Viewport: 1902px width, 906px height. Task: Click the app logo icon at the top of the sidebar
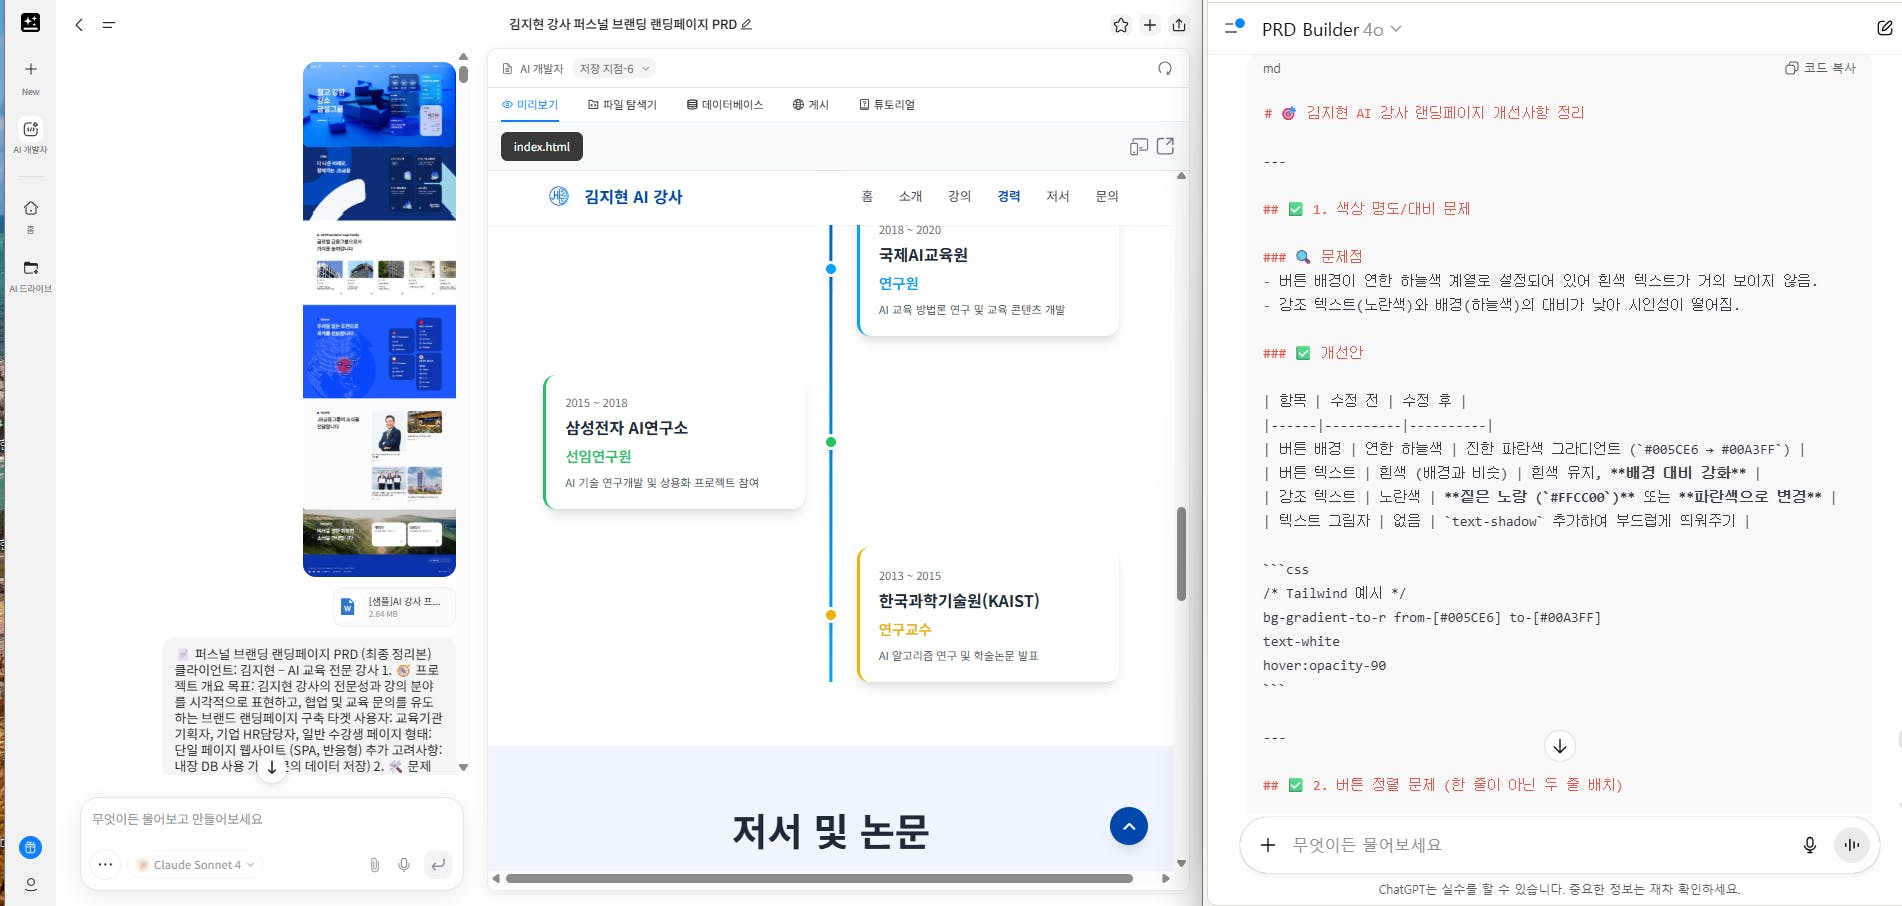point(31,22)
